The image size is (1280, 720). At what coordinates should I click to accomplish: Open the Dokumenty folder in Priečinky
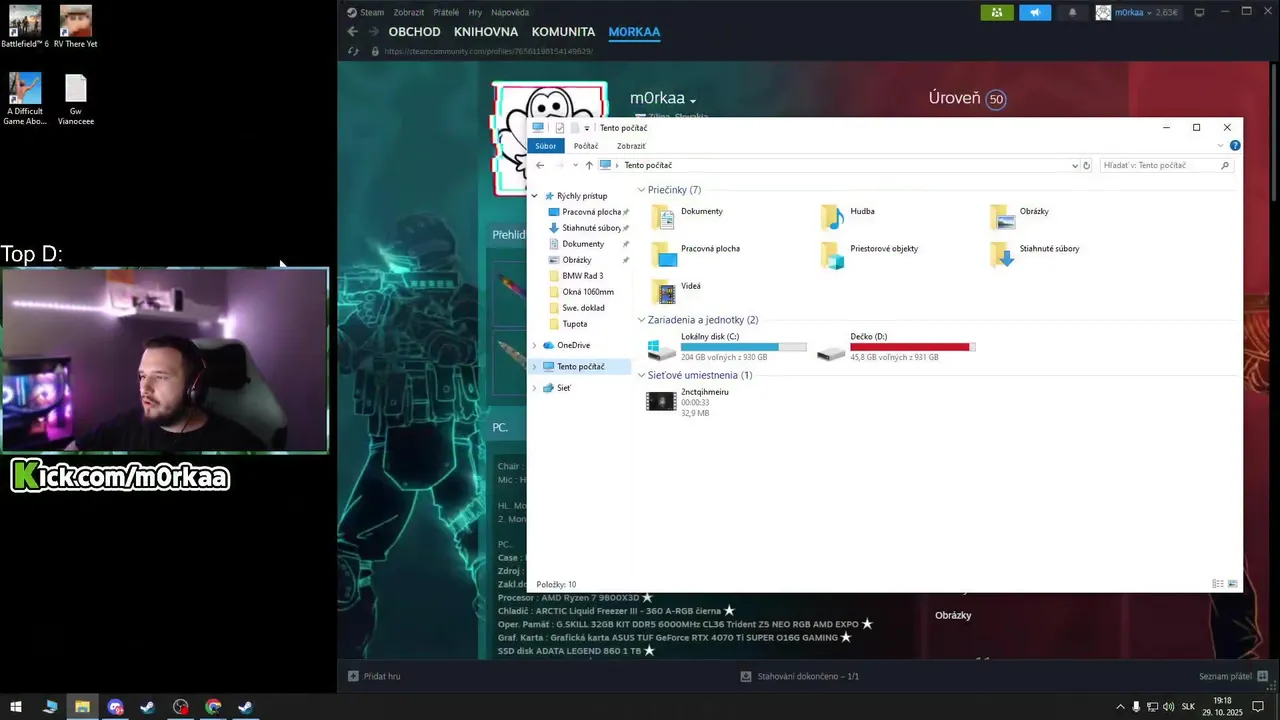[687, 215]
